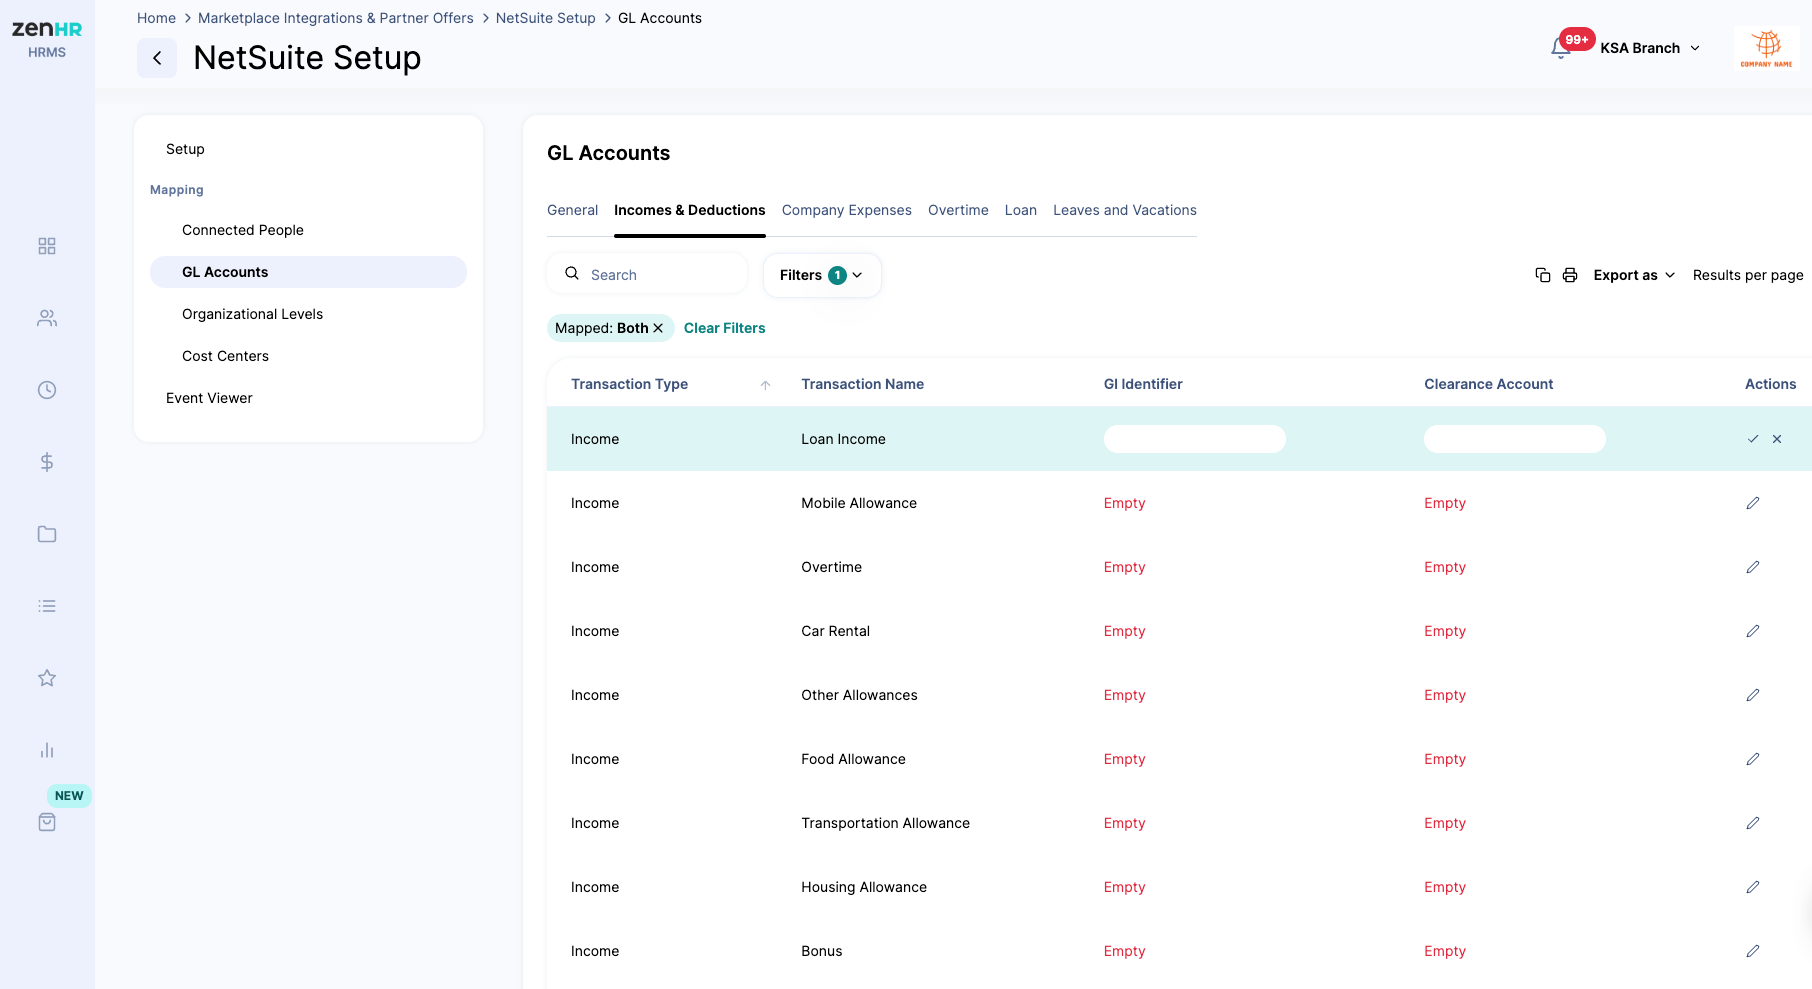Screen dimensions: 1812x989
Task: Open the employees people icon in sidebar
Action: pyautogui.click(x=47, y=318)
